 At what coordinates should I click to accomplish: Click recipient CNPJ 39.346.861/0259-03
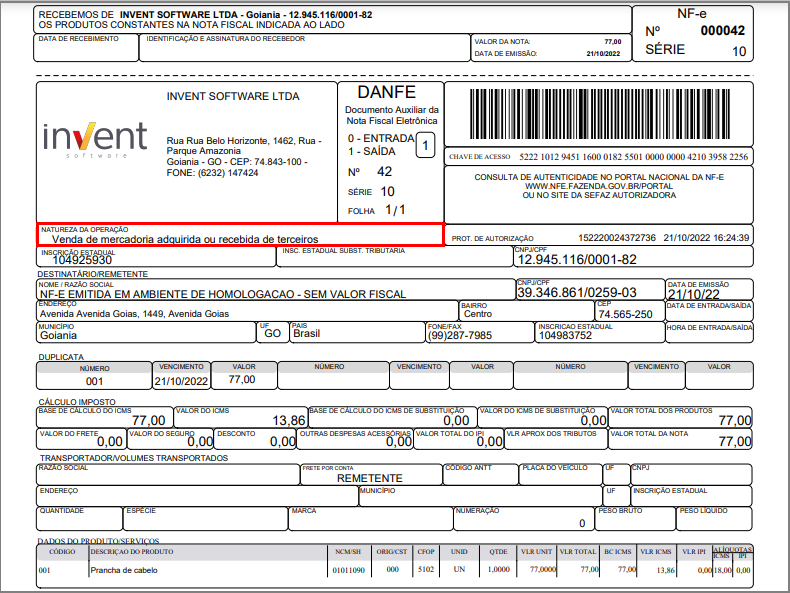tap(577, 293)
